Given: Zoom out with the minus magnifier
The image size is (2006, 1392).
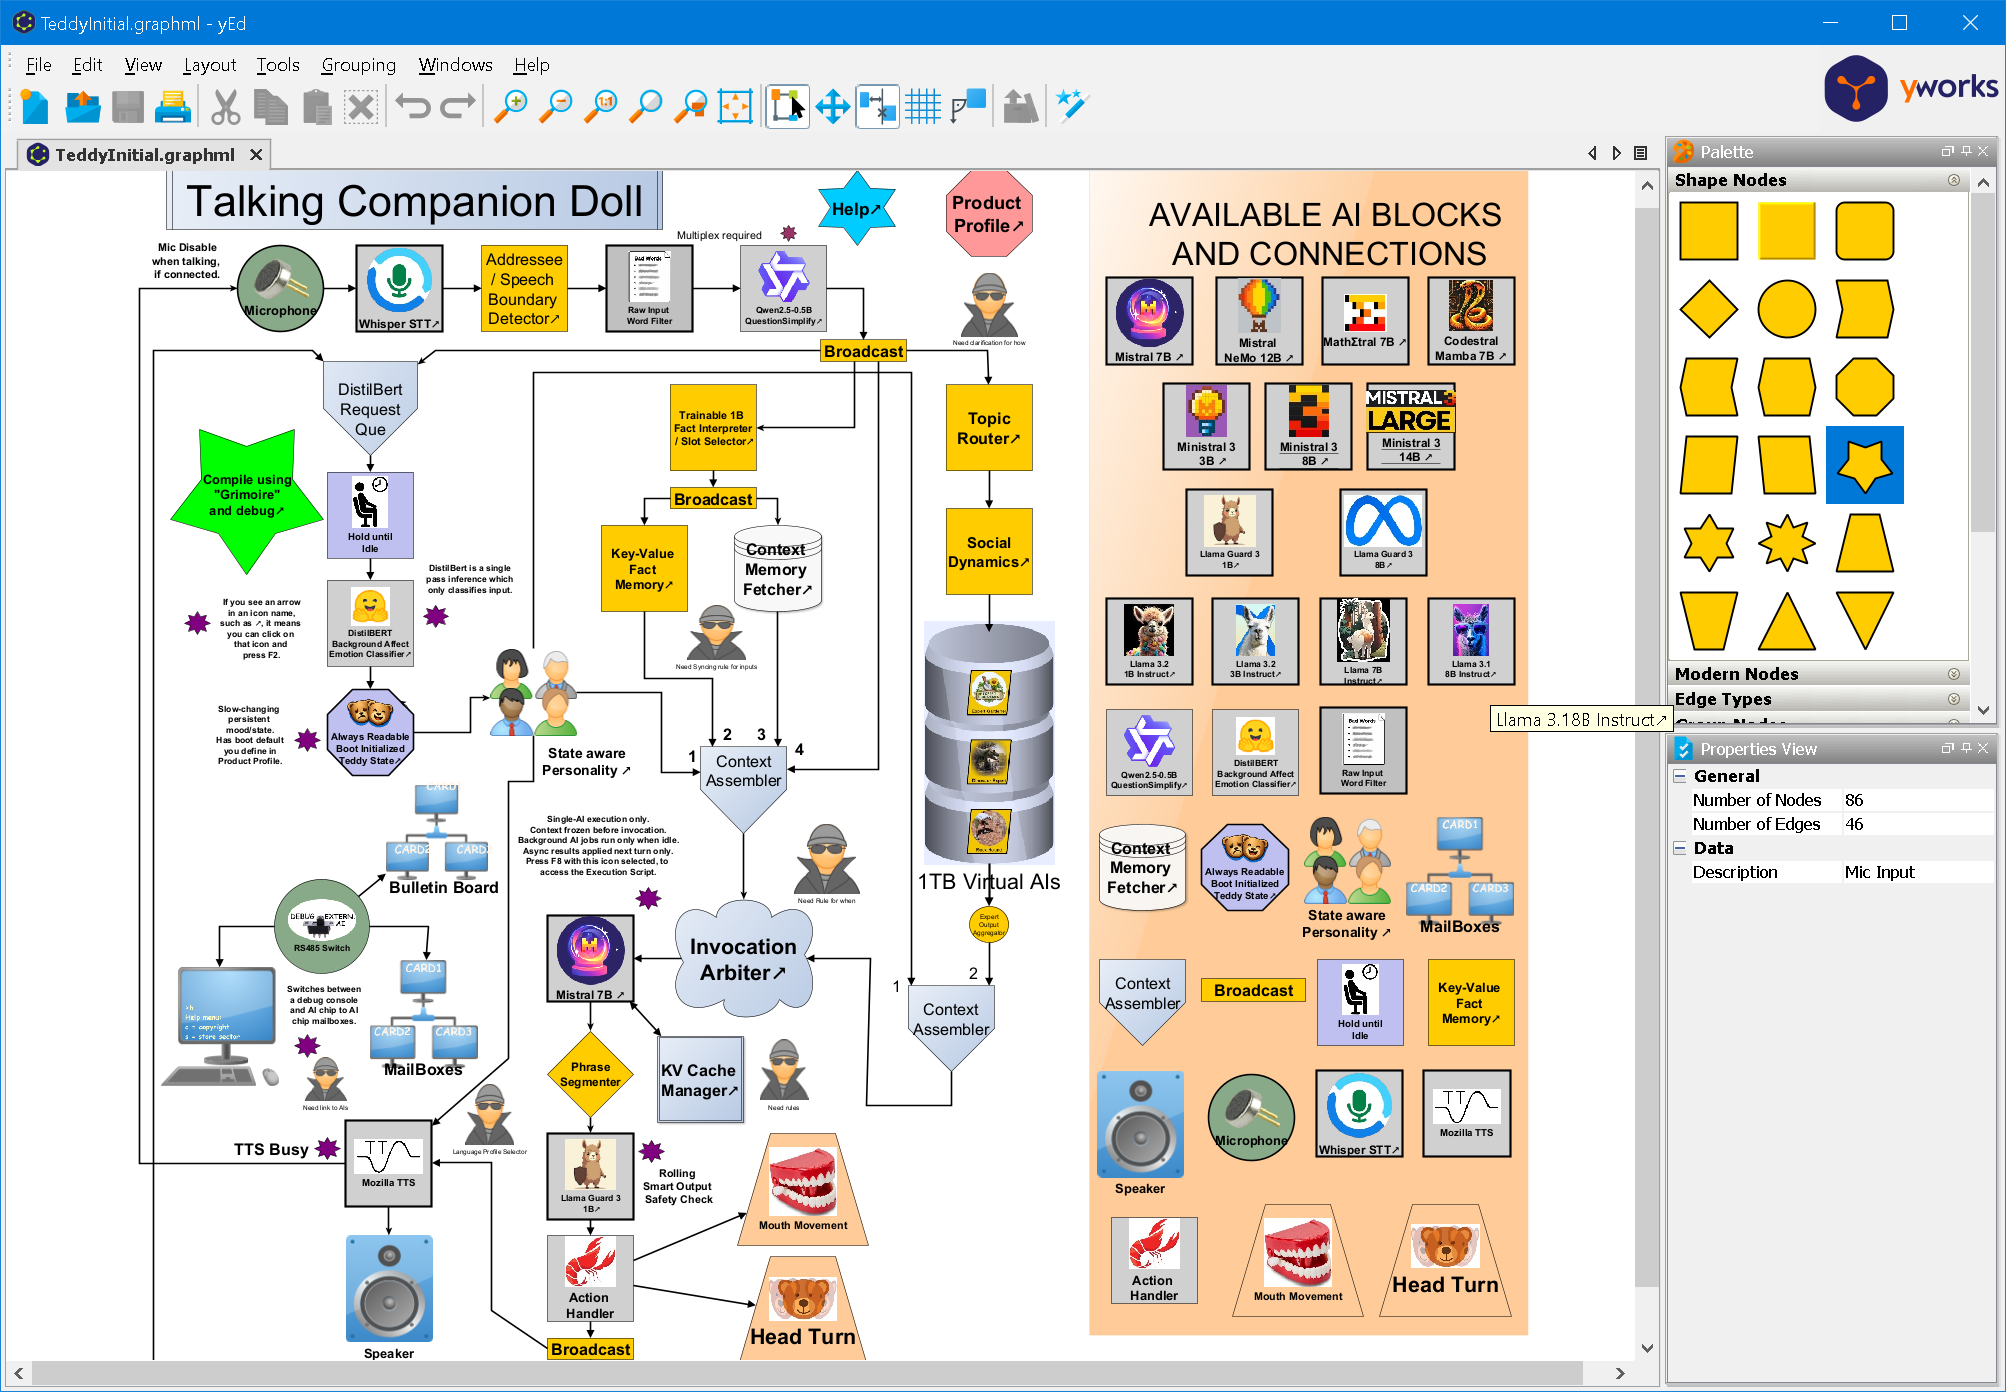Looking at the screenshot, I should pos(556,106).
